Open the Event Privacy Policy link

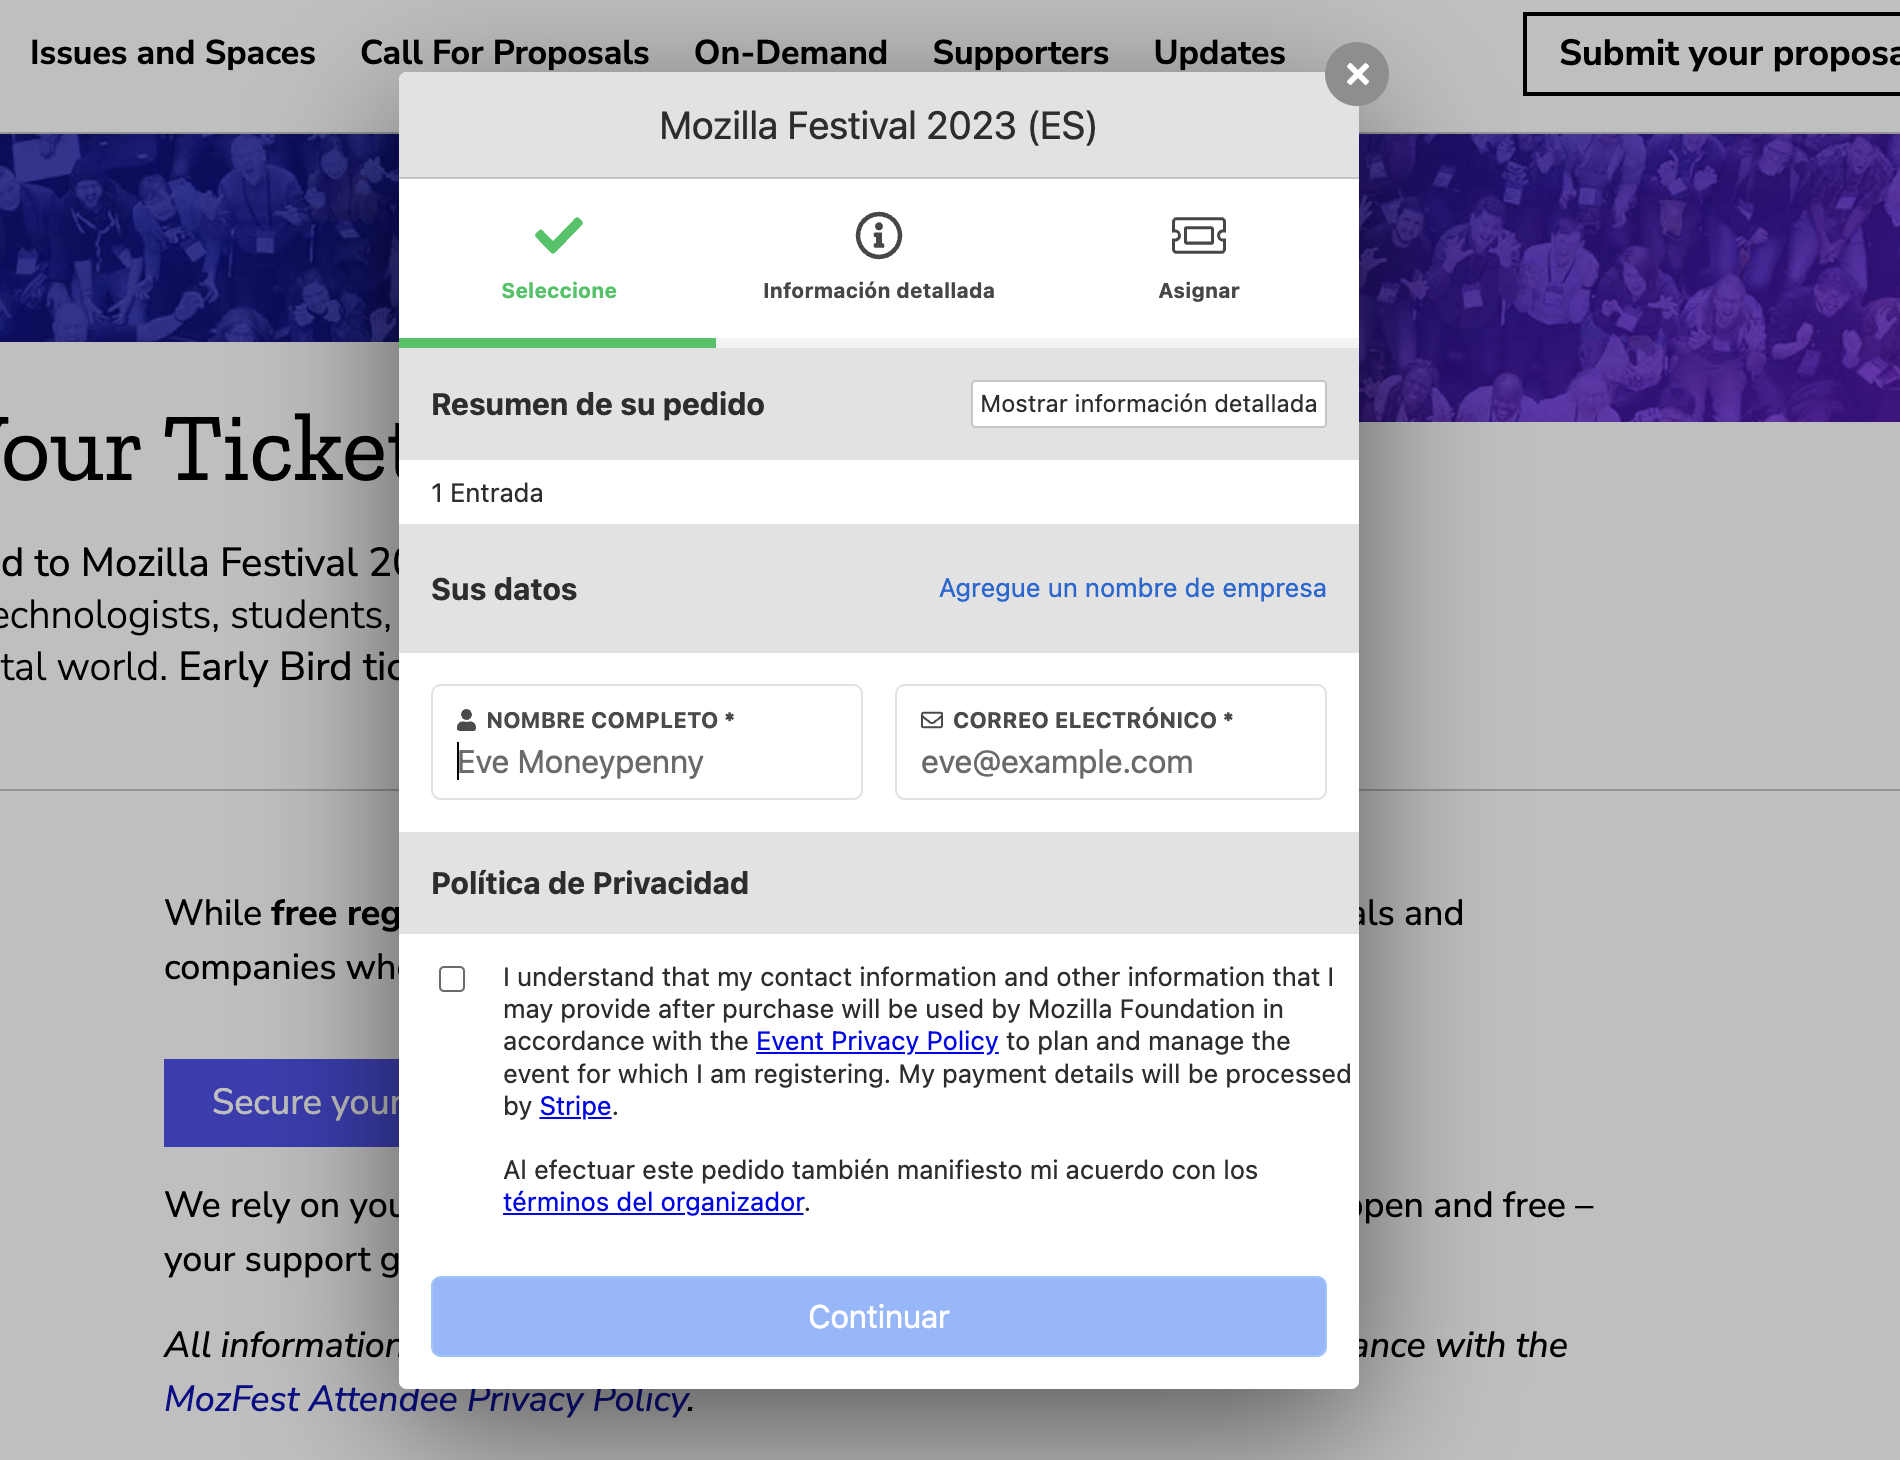pyautogui.click(x=876, y=1041)
